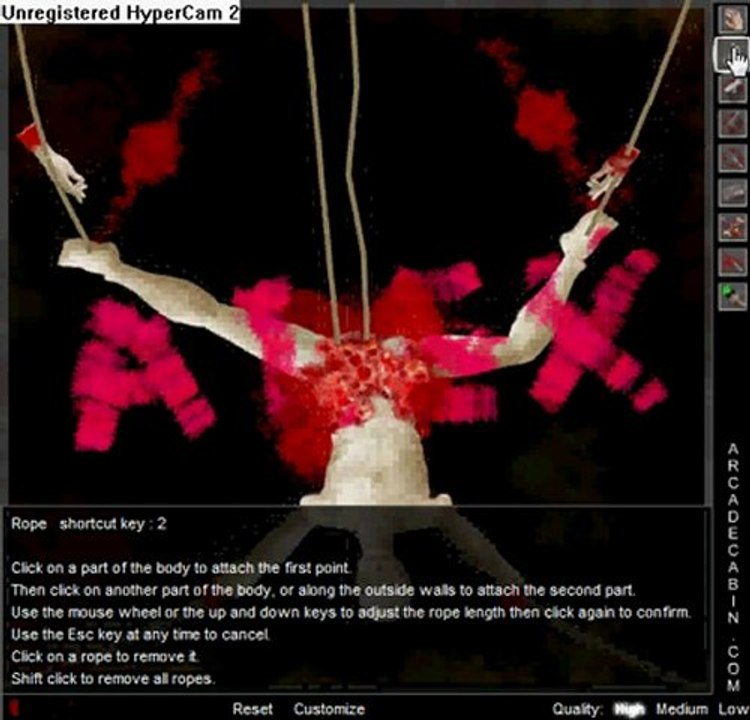This screenshot has height=720, width=750.
Task: Click the 'Use the Esc key' instruction line
Action: (141, 634)
